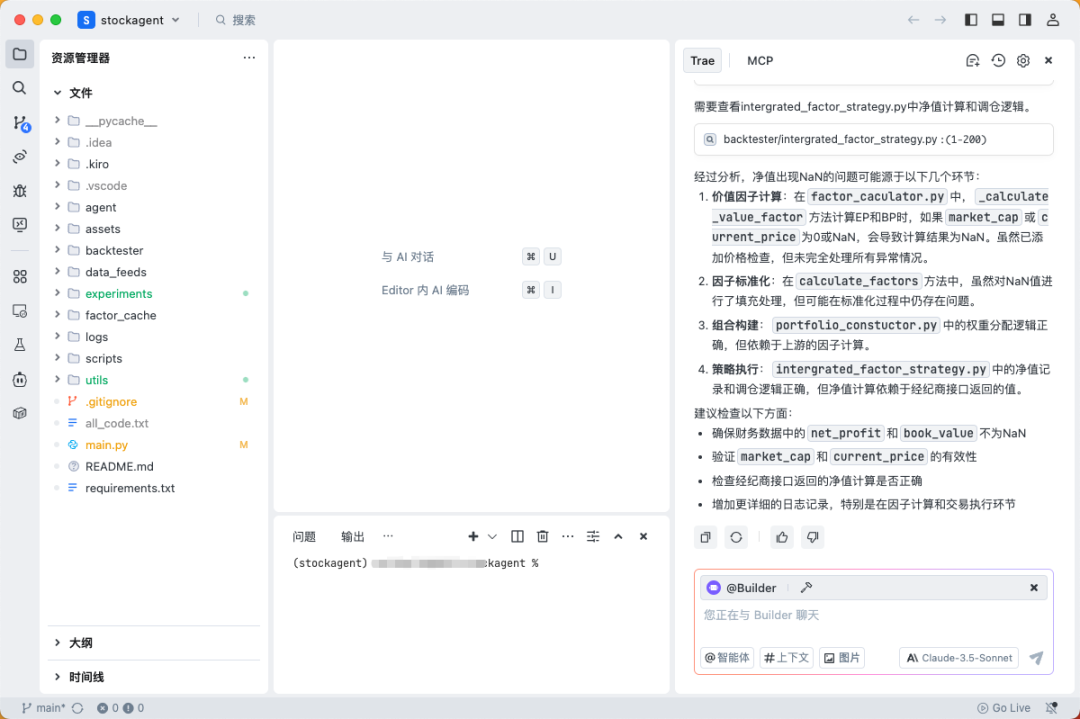Close the terminal panel
Viewport: 1080px width, 719px height.
coord(643,536)
